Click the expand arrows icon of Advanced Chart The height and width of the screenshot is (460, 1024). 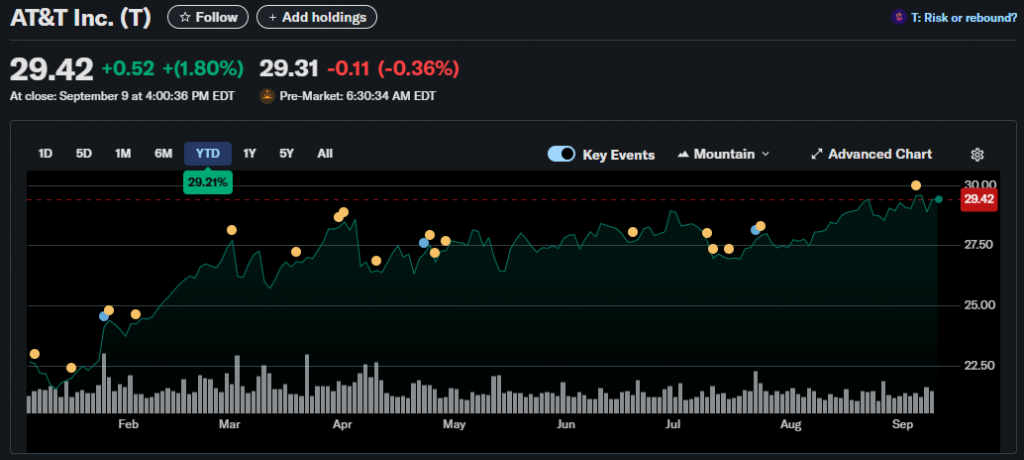[816, 154]
